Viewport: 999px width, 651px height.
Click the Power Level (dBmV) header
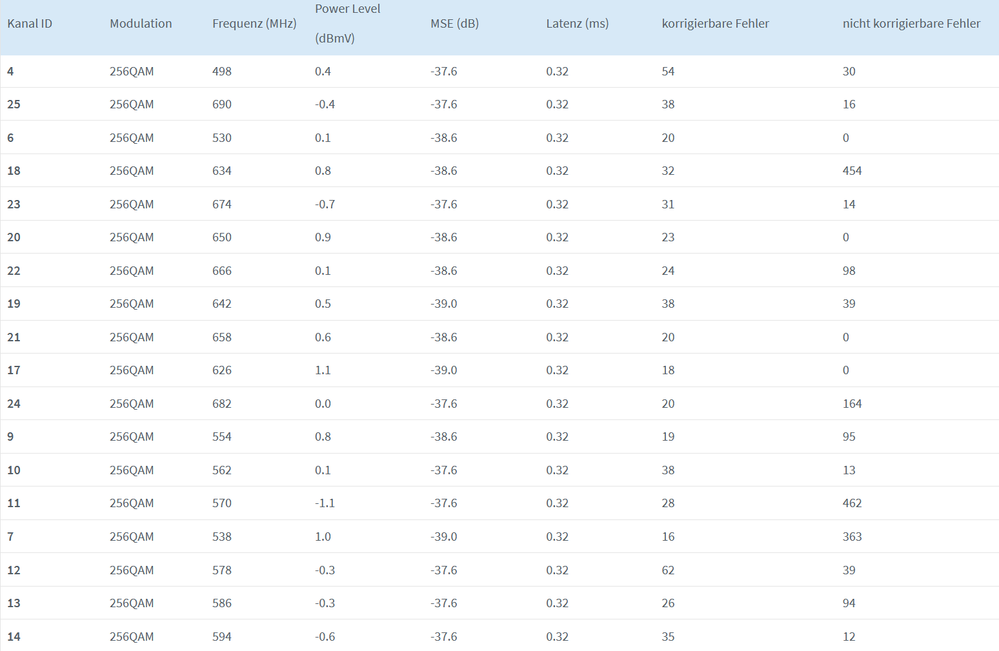tap(347, 23)
